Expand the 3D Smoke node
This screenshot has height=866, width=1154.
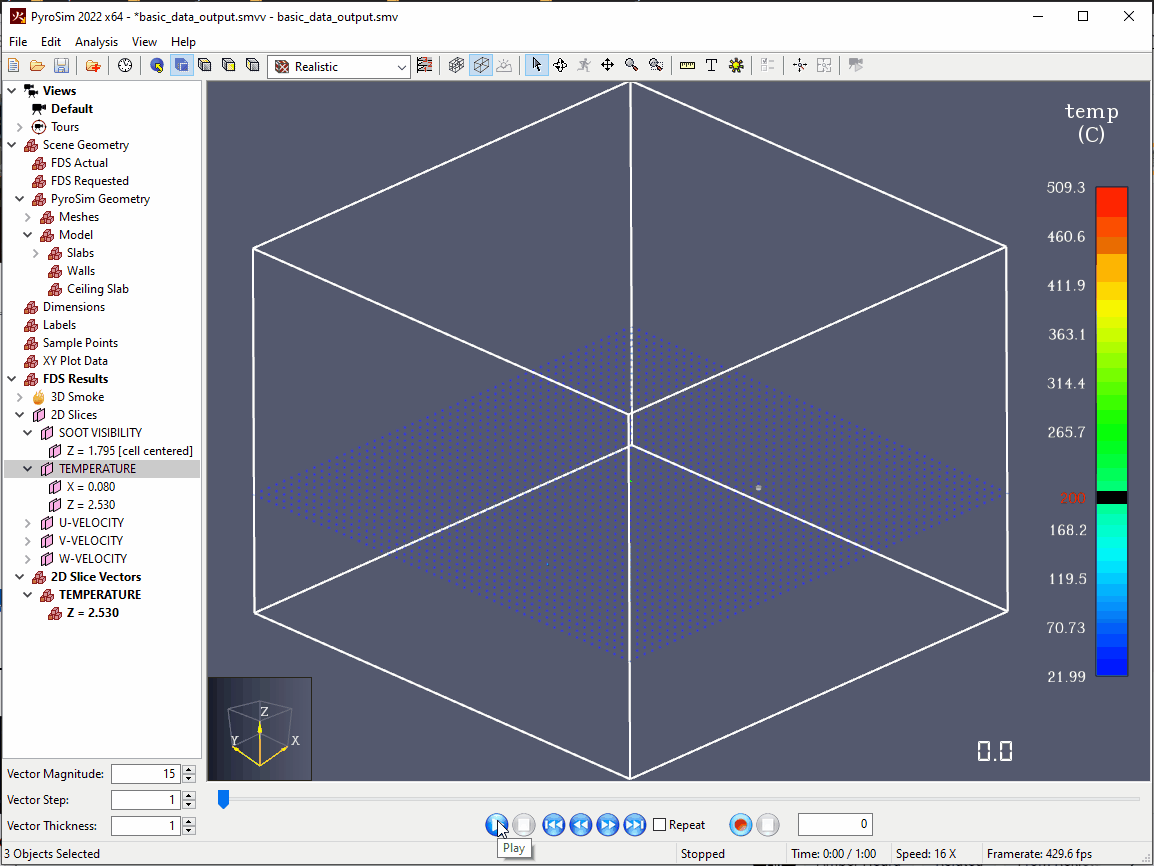[x=20, y=397]
